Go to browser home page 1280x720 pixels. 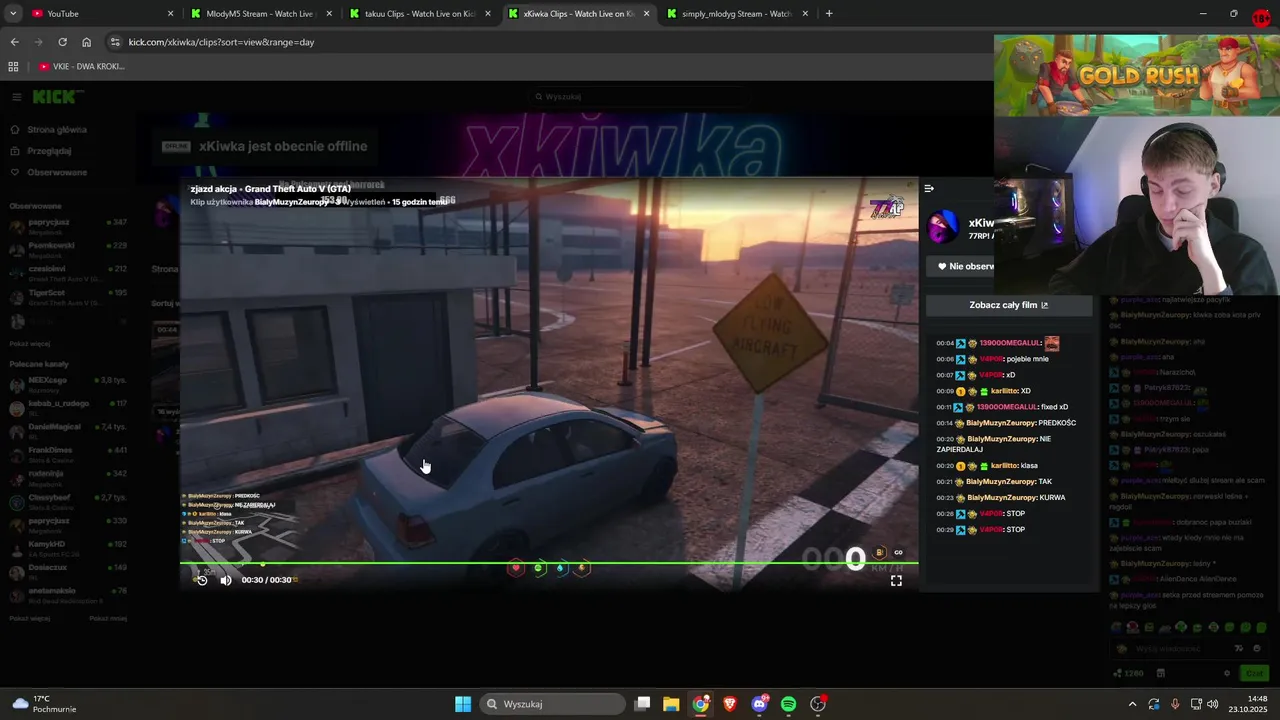tap(86, 42)
